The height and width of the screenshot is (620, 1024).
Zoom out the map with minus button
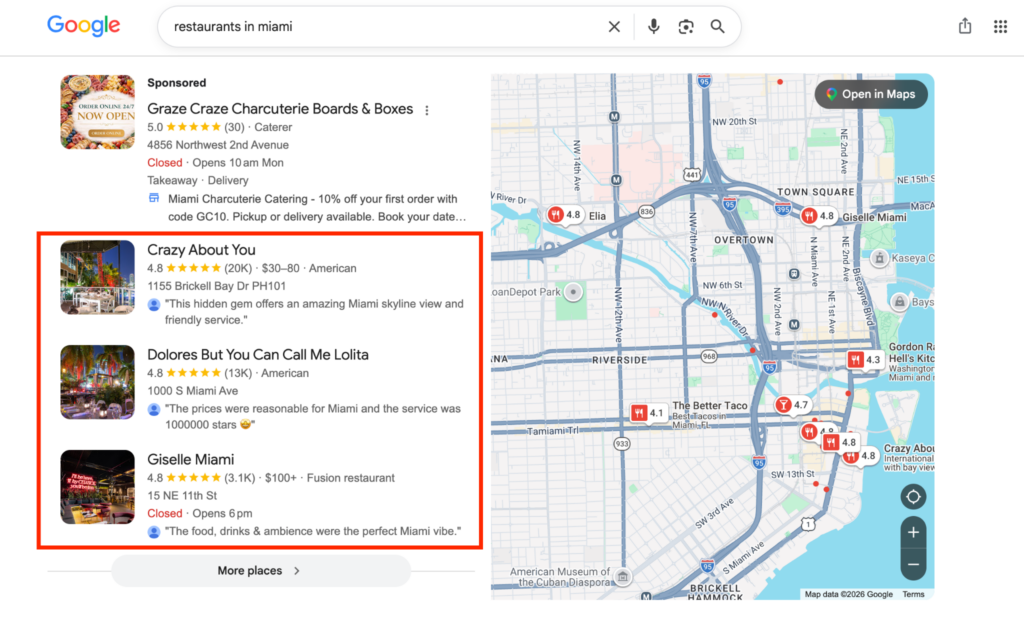click(913, 564)
